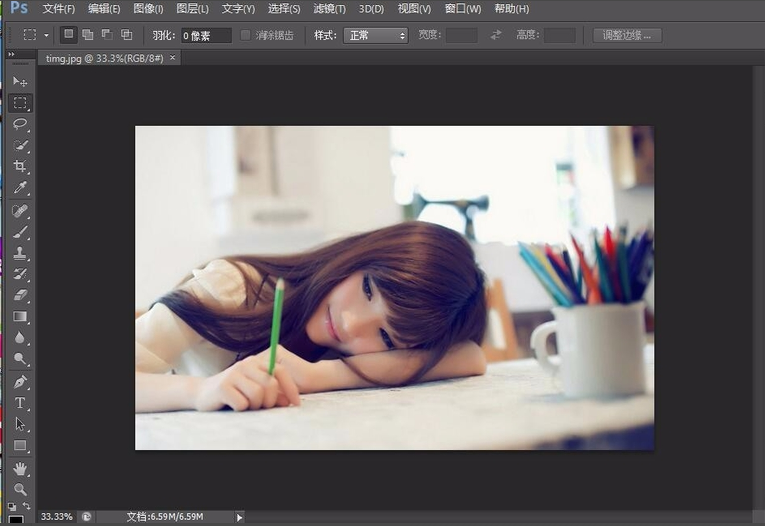This screenshot has width=765, height=526.
Task: Expand the status bar document info arrow
Action: click(239, 517)
